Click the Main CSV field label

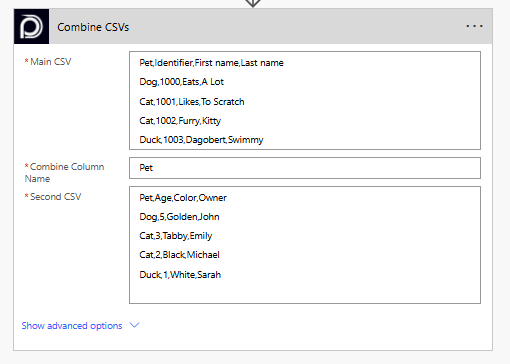click(48, 62)
